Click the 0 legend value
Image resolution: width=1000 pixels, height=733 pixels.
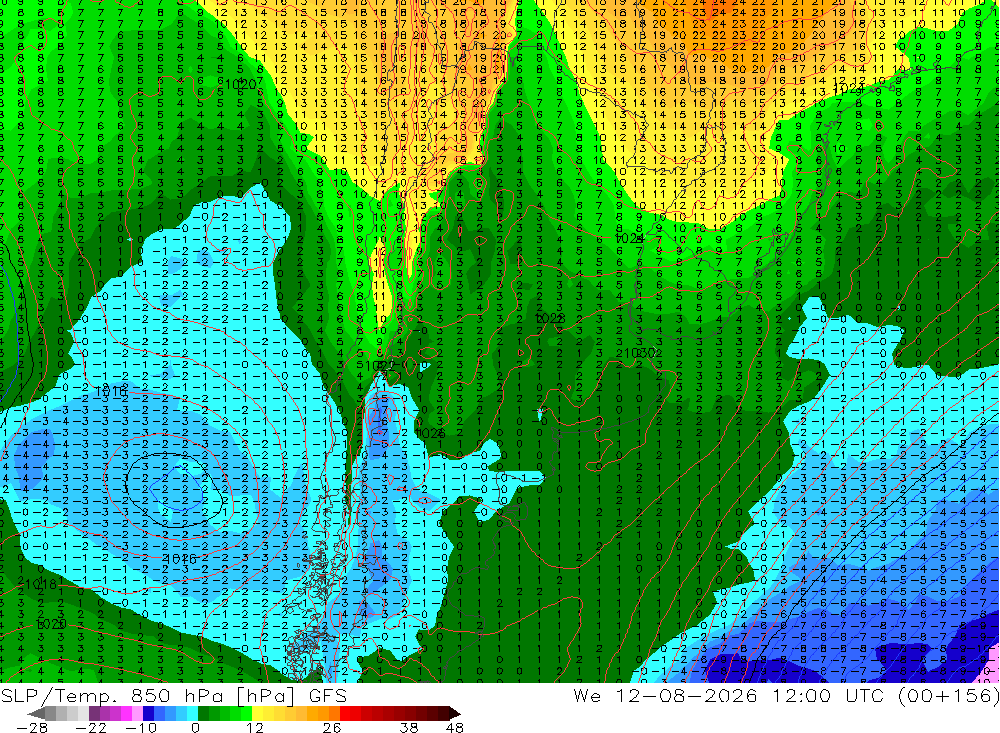point(195,727)
